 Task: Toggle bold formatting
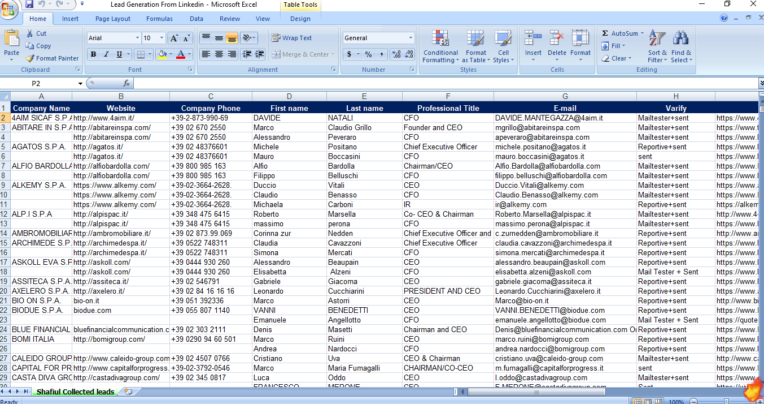93,55
